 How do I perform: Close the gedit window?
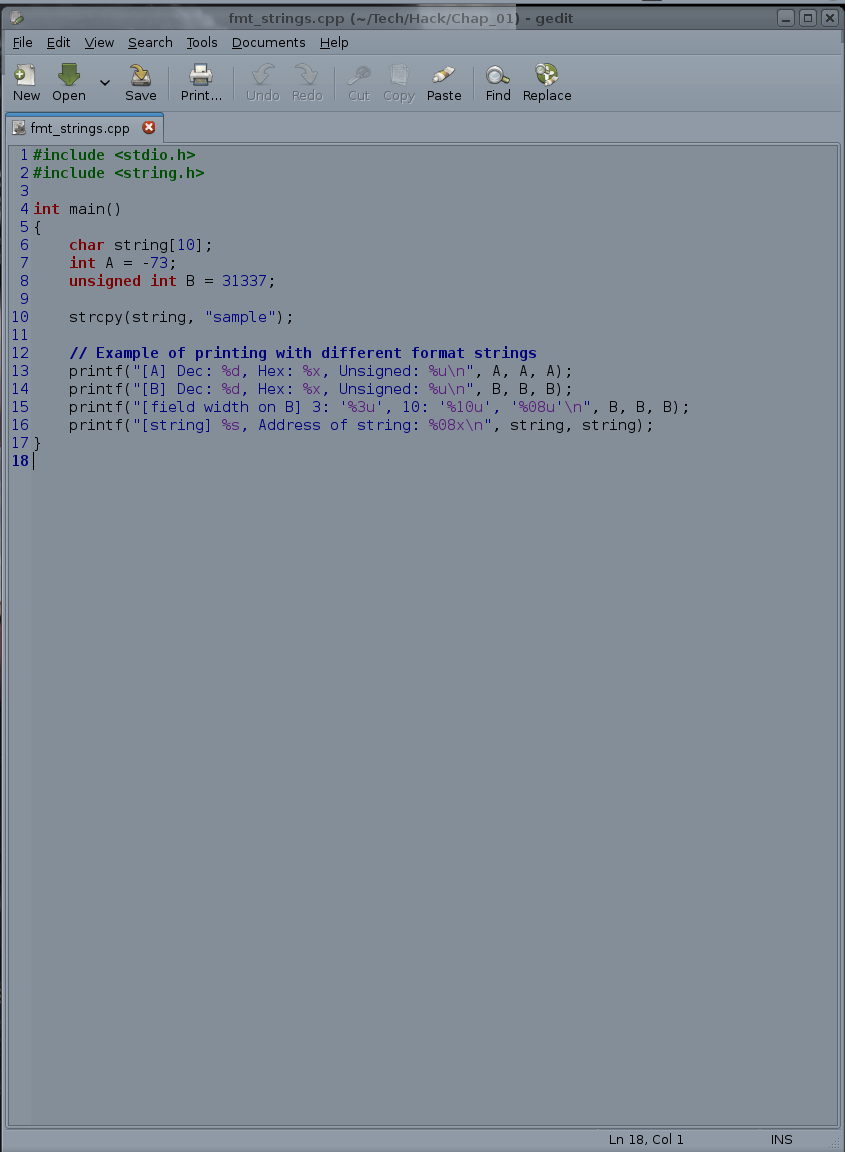pos(830,18)
